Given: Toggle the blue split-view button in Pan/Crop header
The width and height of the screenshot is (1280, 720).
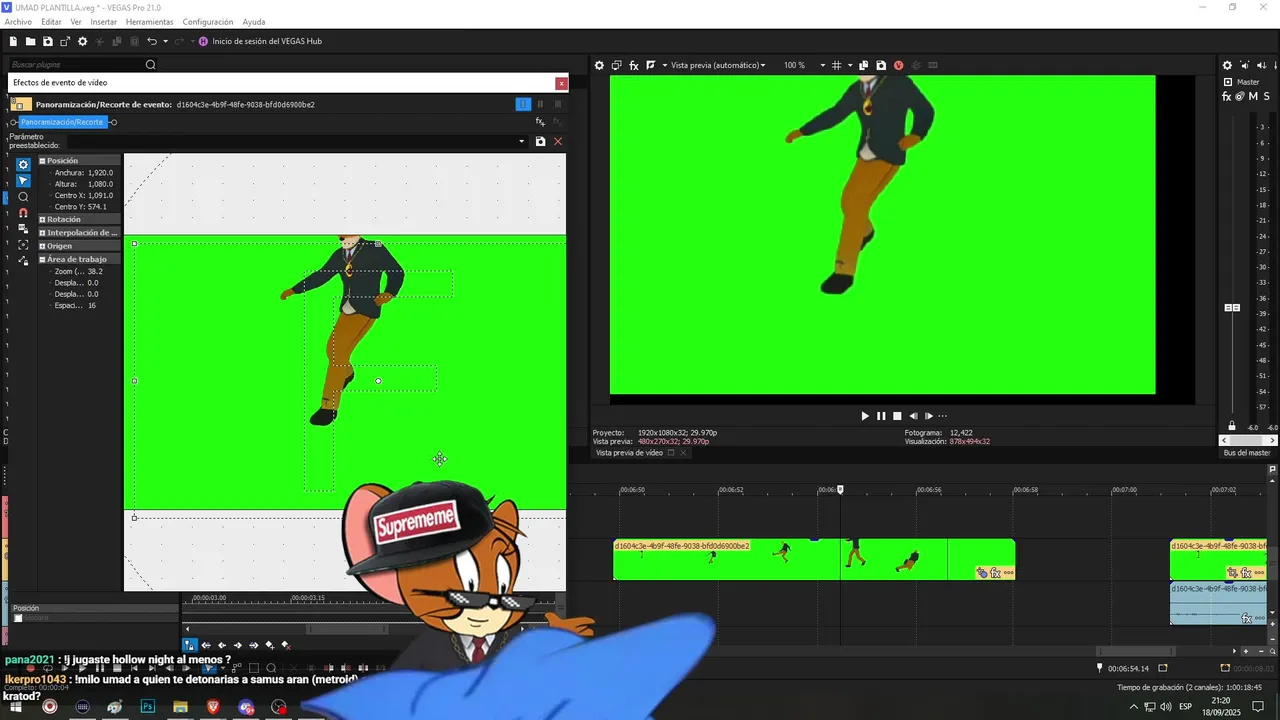Looking at the screenshot, I should pos(522,104).
